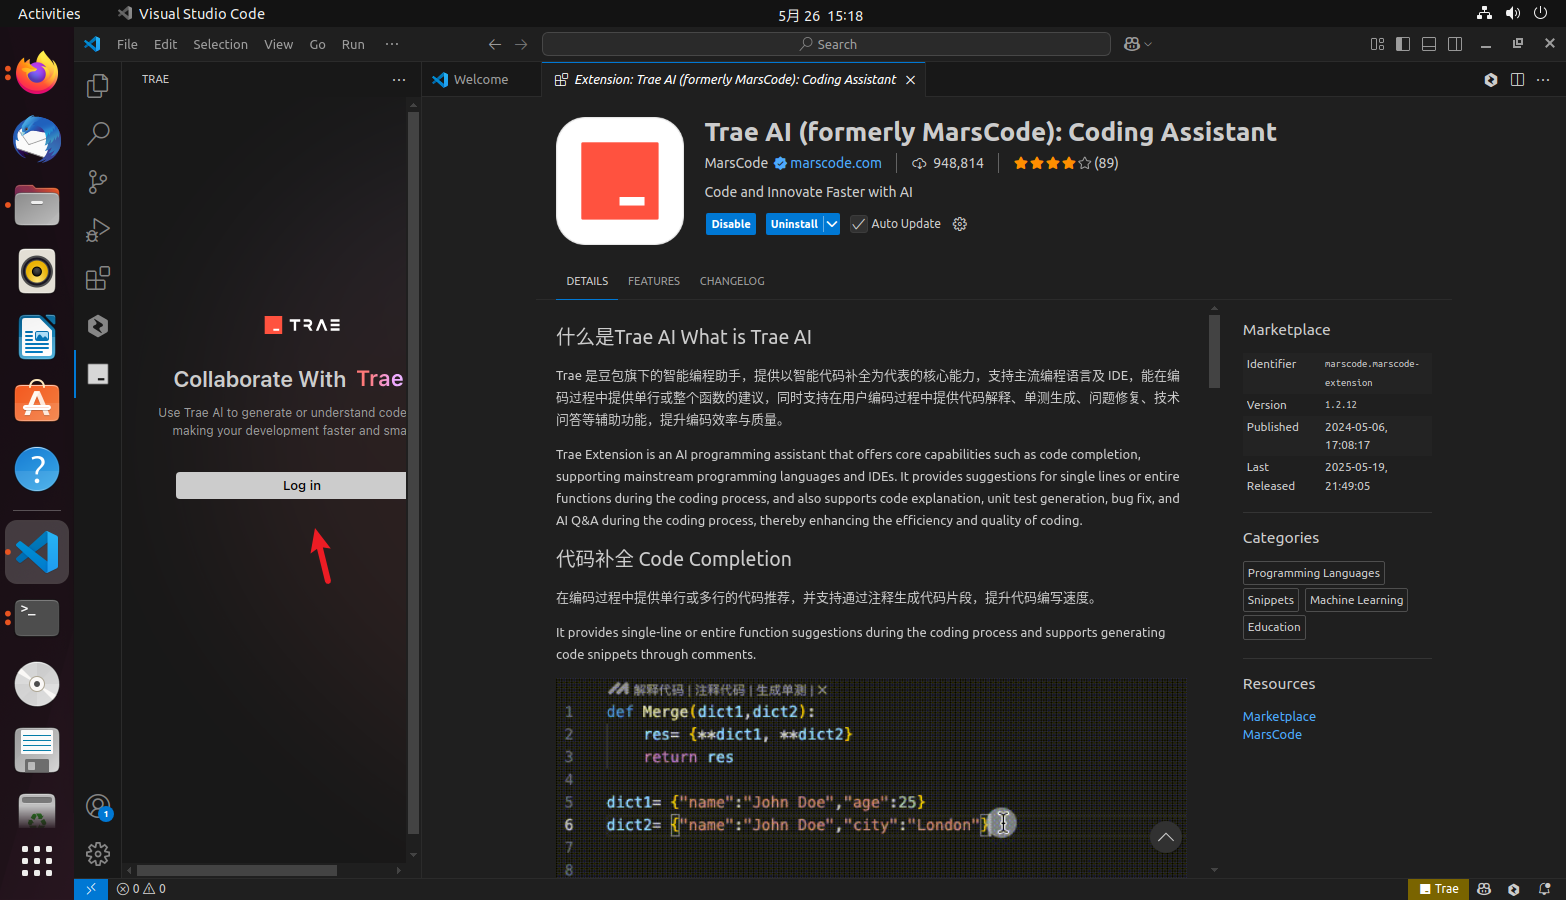Open the Extensions view
This screenshot has height=900, width=1566.
[97, 278]
